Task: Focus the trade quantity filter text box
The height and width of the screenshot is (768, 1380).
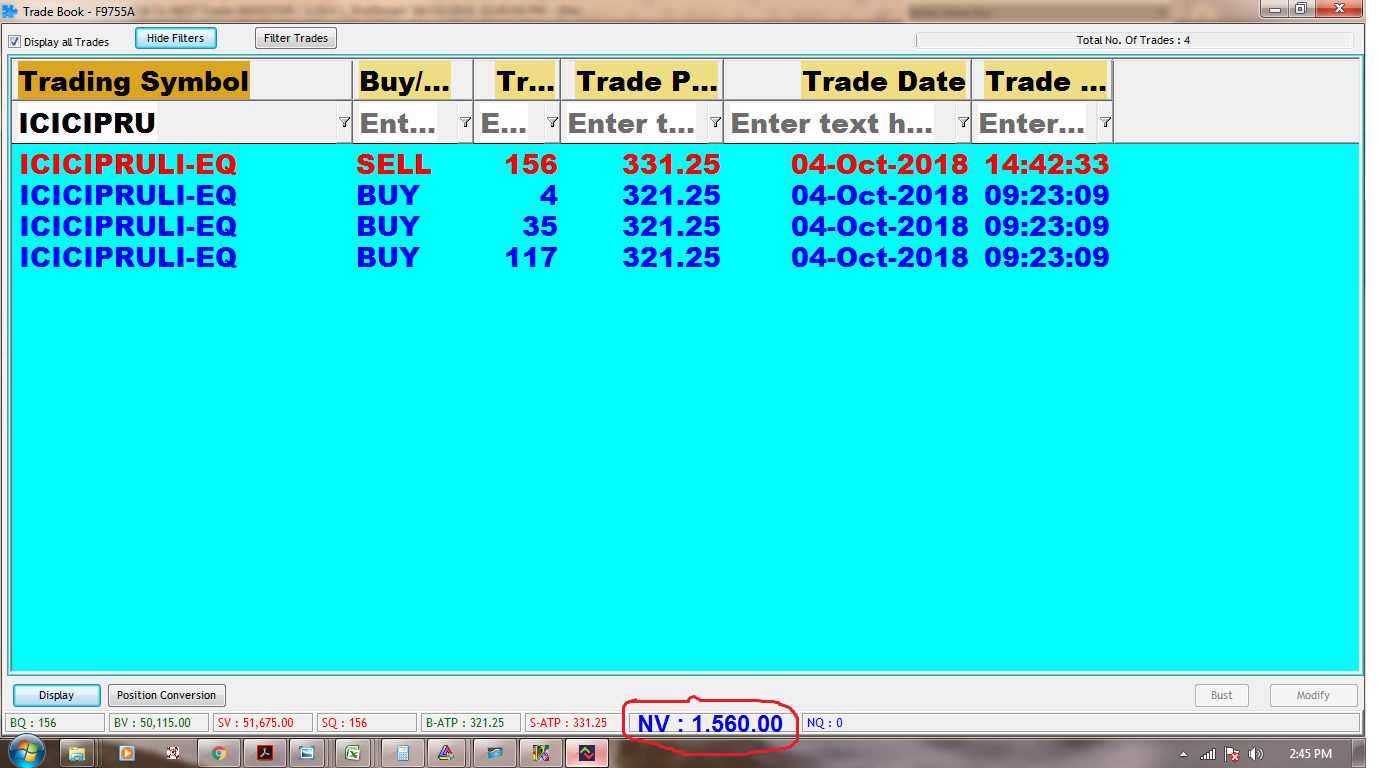Action: coord(510,123)
